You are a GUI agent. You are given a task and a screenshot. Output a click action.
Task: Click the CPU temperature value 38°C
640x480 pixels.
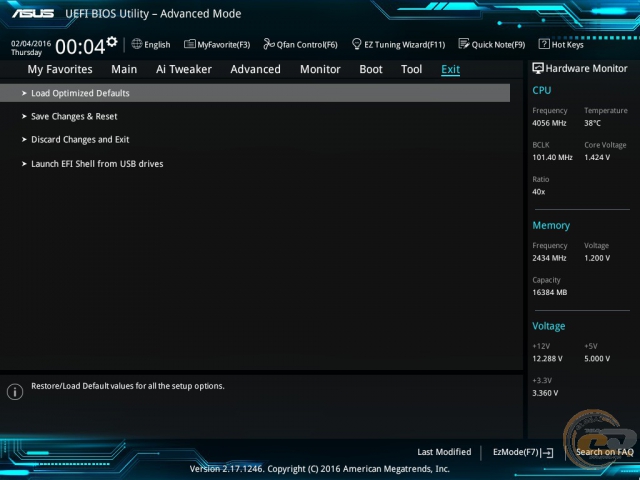click(x=592, y=123)
